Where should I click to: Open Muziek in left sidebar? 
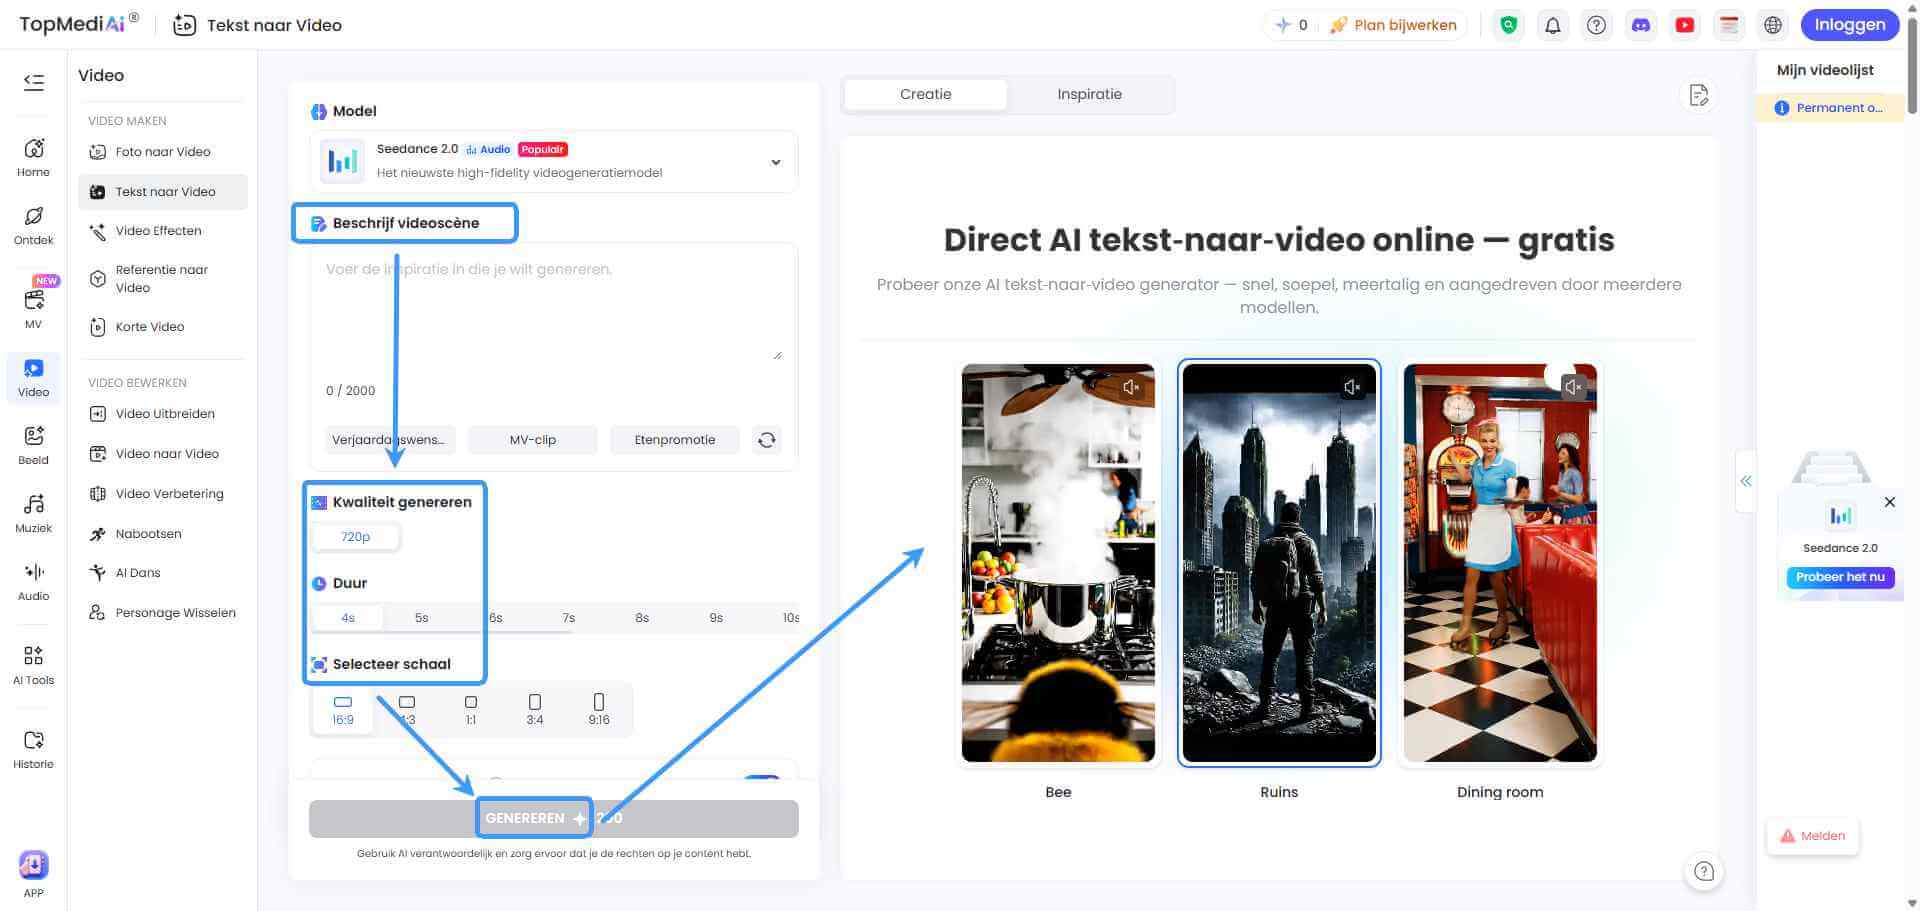pos(33,512)
